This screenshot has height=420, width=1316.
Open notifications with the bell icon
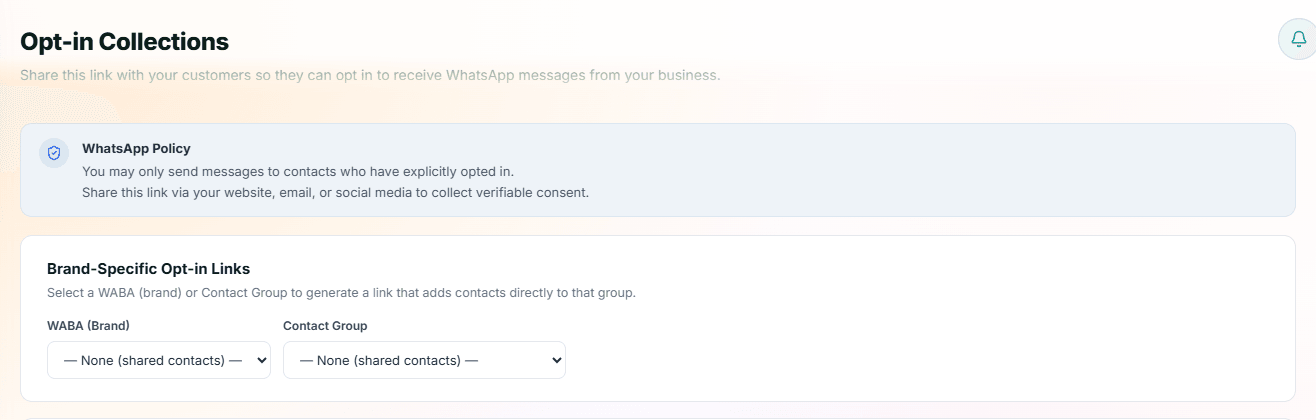point(1298,39)
